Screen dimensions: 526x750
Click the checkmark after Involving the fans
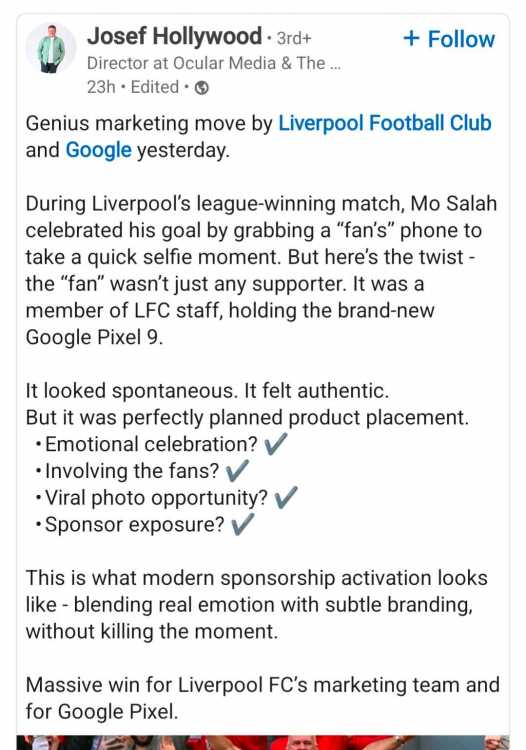237,470
